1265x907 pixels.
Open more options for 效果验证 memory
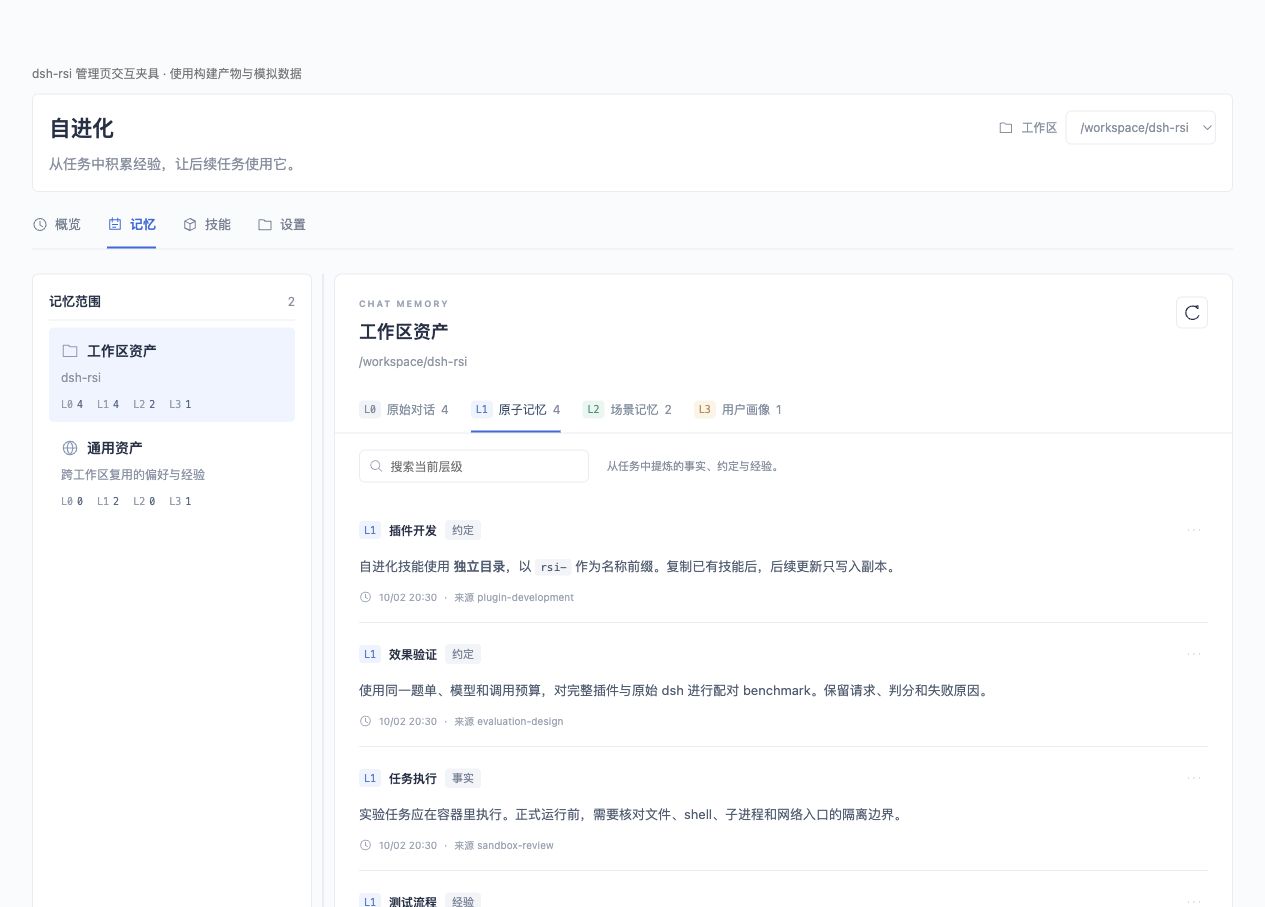click(1194, 654)
